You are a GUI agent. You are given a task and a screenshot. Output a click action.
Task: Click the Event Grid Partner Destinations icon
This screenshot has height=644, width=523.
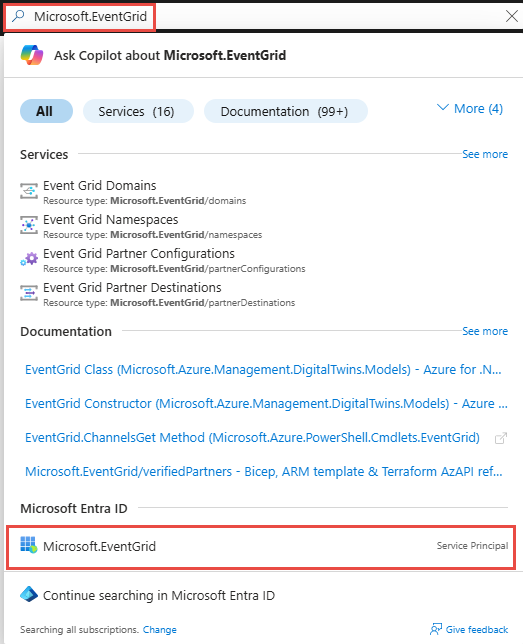(29, 293)
